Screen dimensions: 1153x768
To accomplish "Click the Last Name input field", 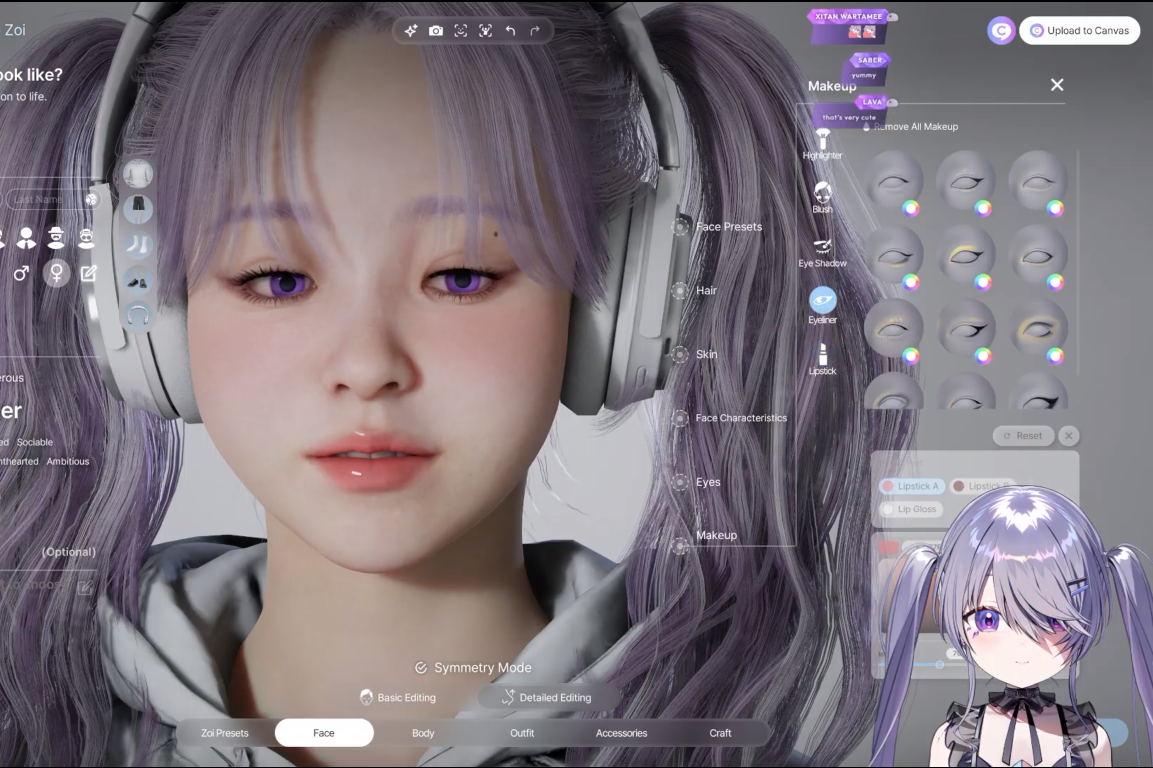I will coord(40,199).
